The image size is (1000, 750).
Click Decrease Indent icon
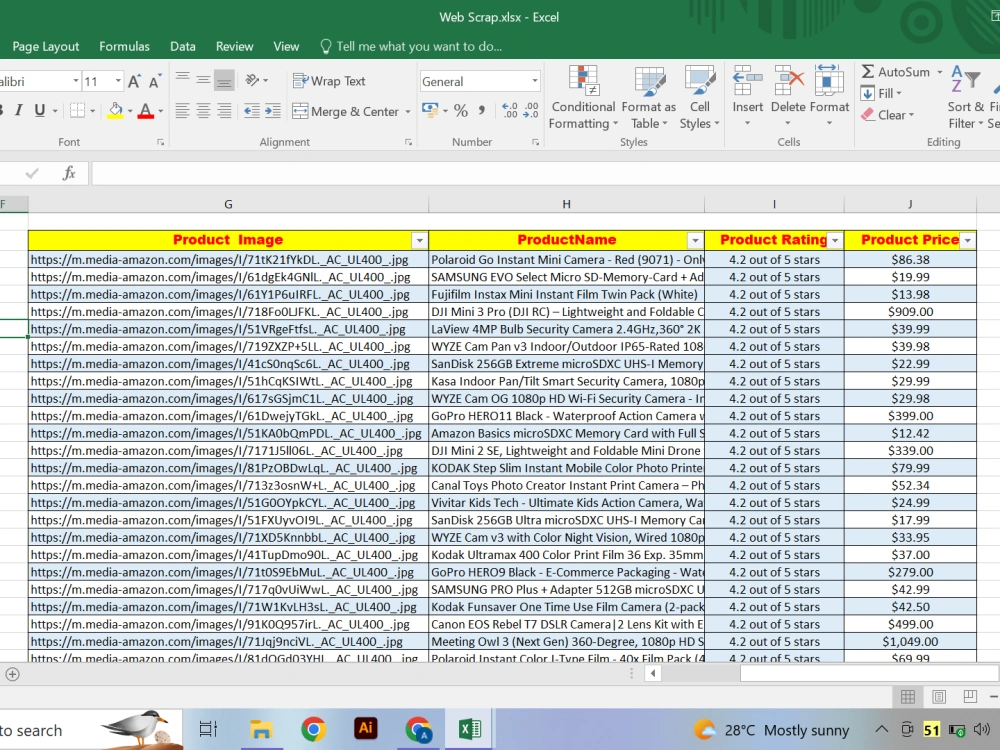click(x=252, y=111)
